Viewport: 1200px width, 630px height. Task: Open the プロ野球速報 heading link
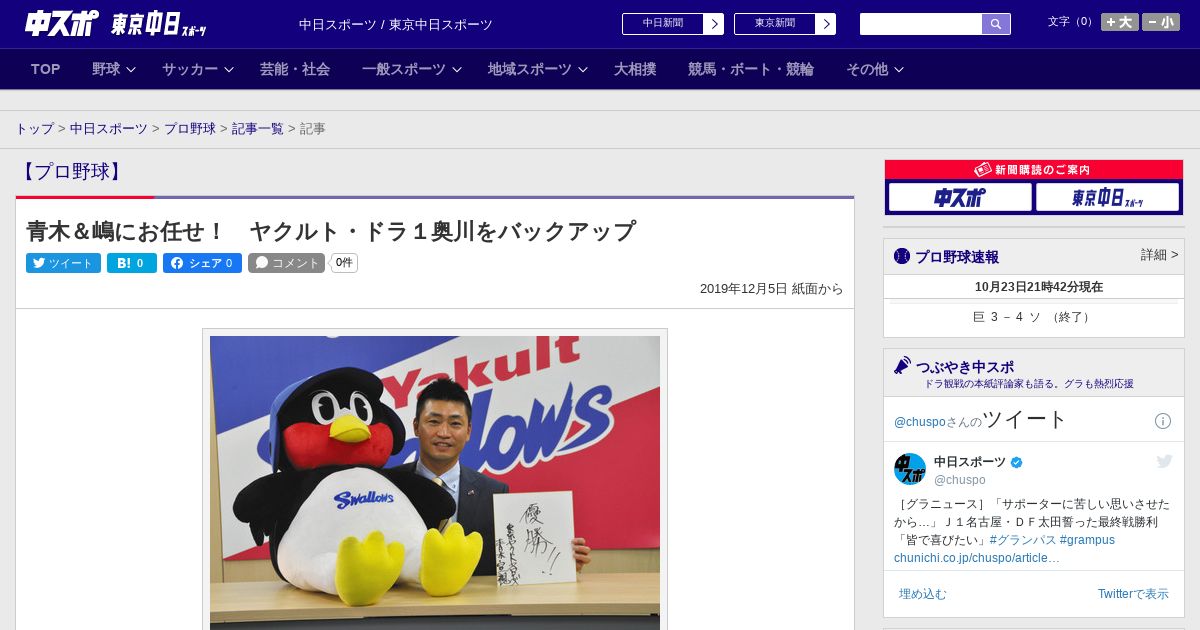(x=956, y=257)
